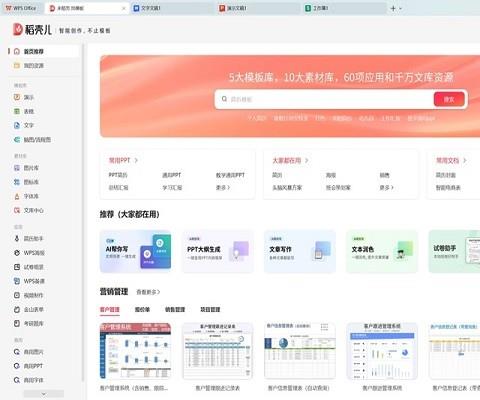Image resolution: width=480 pixels, height=400 pixels.
Task: Open 学习汇报 link
Action: 172,188
